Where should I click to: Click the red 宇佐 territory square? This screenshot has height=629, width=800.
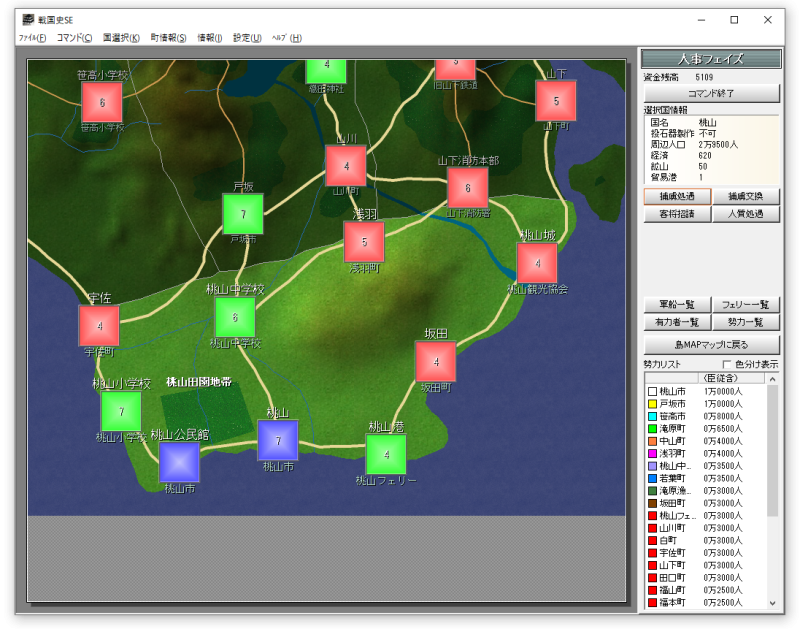pos(99,325)
